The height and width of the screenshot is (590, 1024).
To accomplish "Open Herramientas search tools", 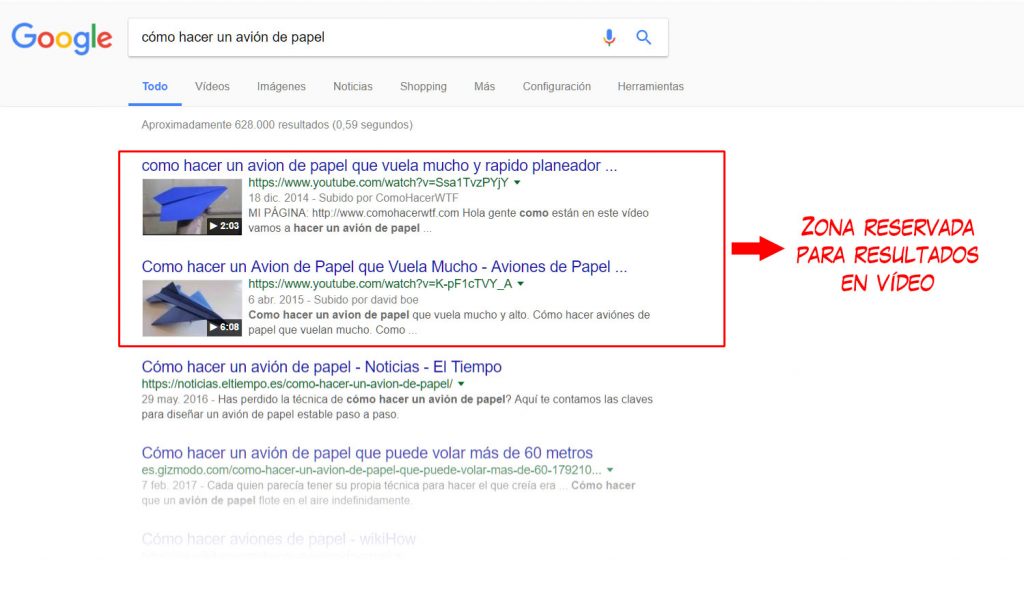I will point(650,87).
